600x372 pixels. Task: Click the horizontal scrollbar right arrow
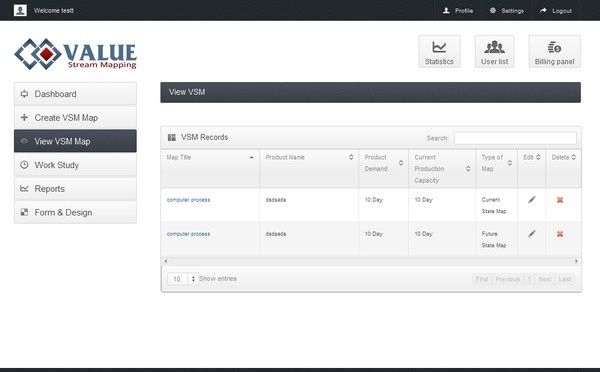pyautogui.click(x=576, y=261)
